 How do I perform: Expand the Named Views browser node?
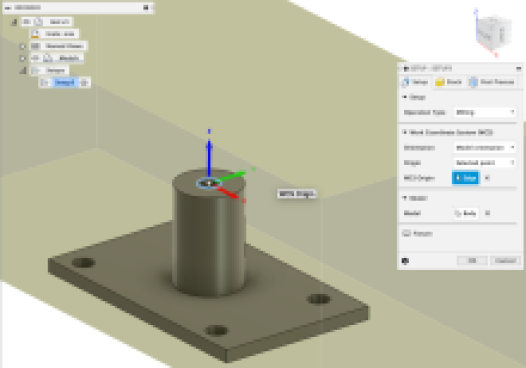(x=22, y=46)
